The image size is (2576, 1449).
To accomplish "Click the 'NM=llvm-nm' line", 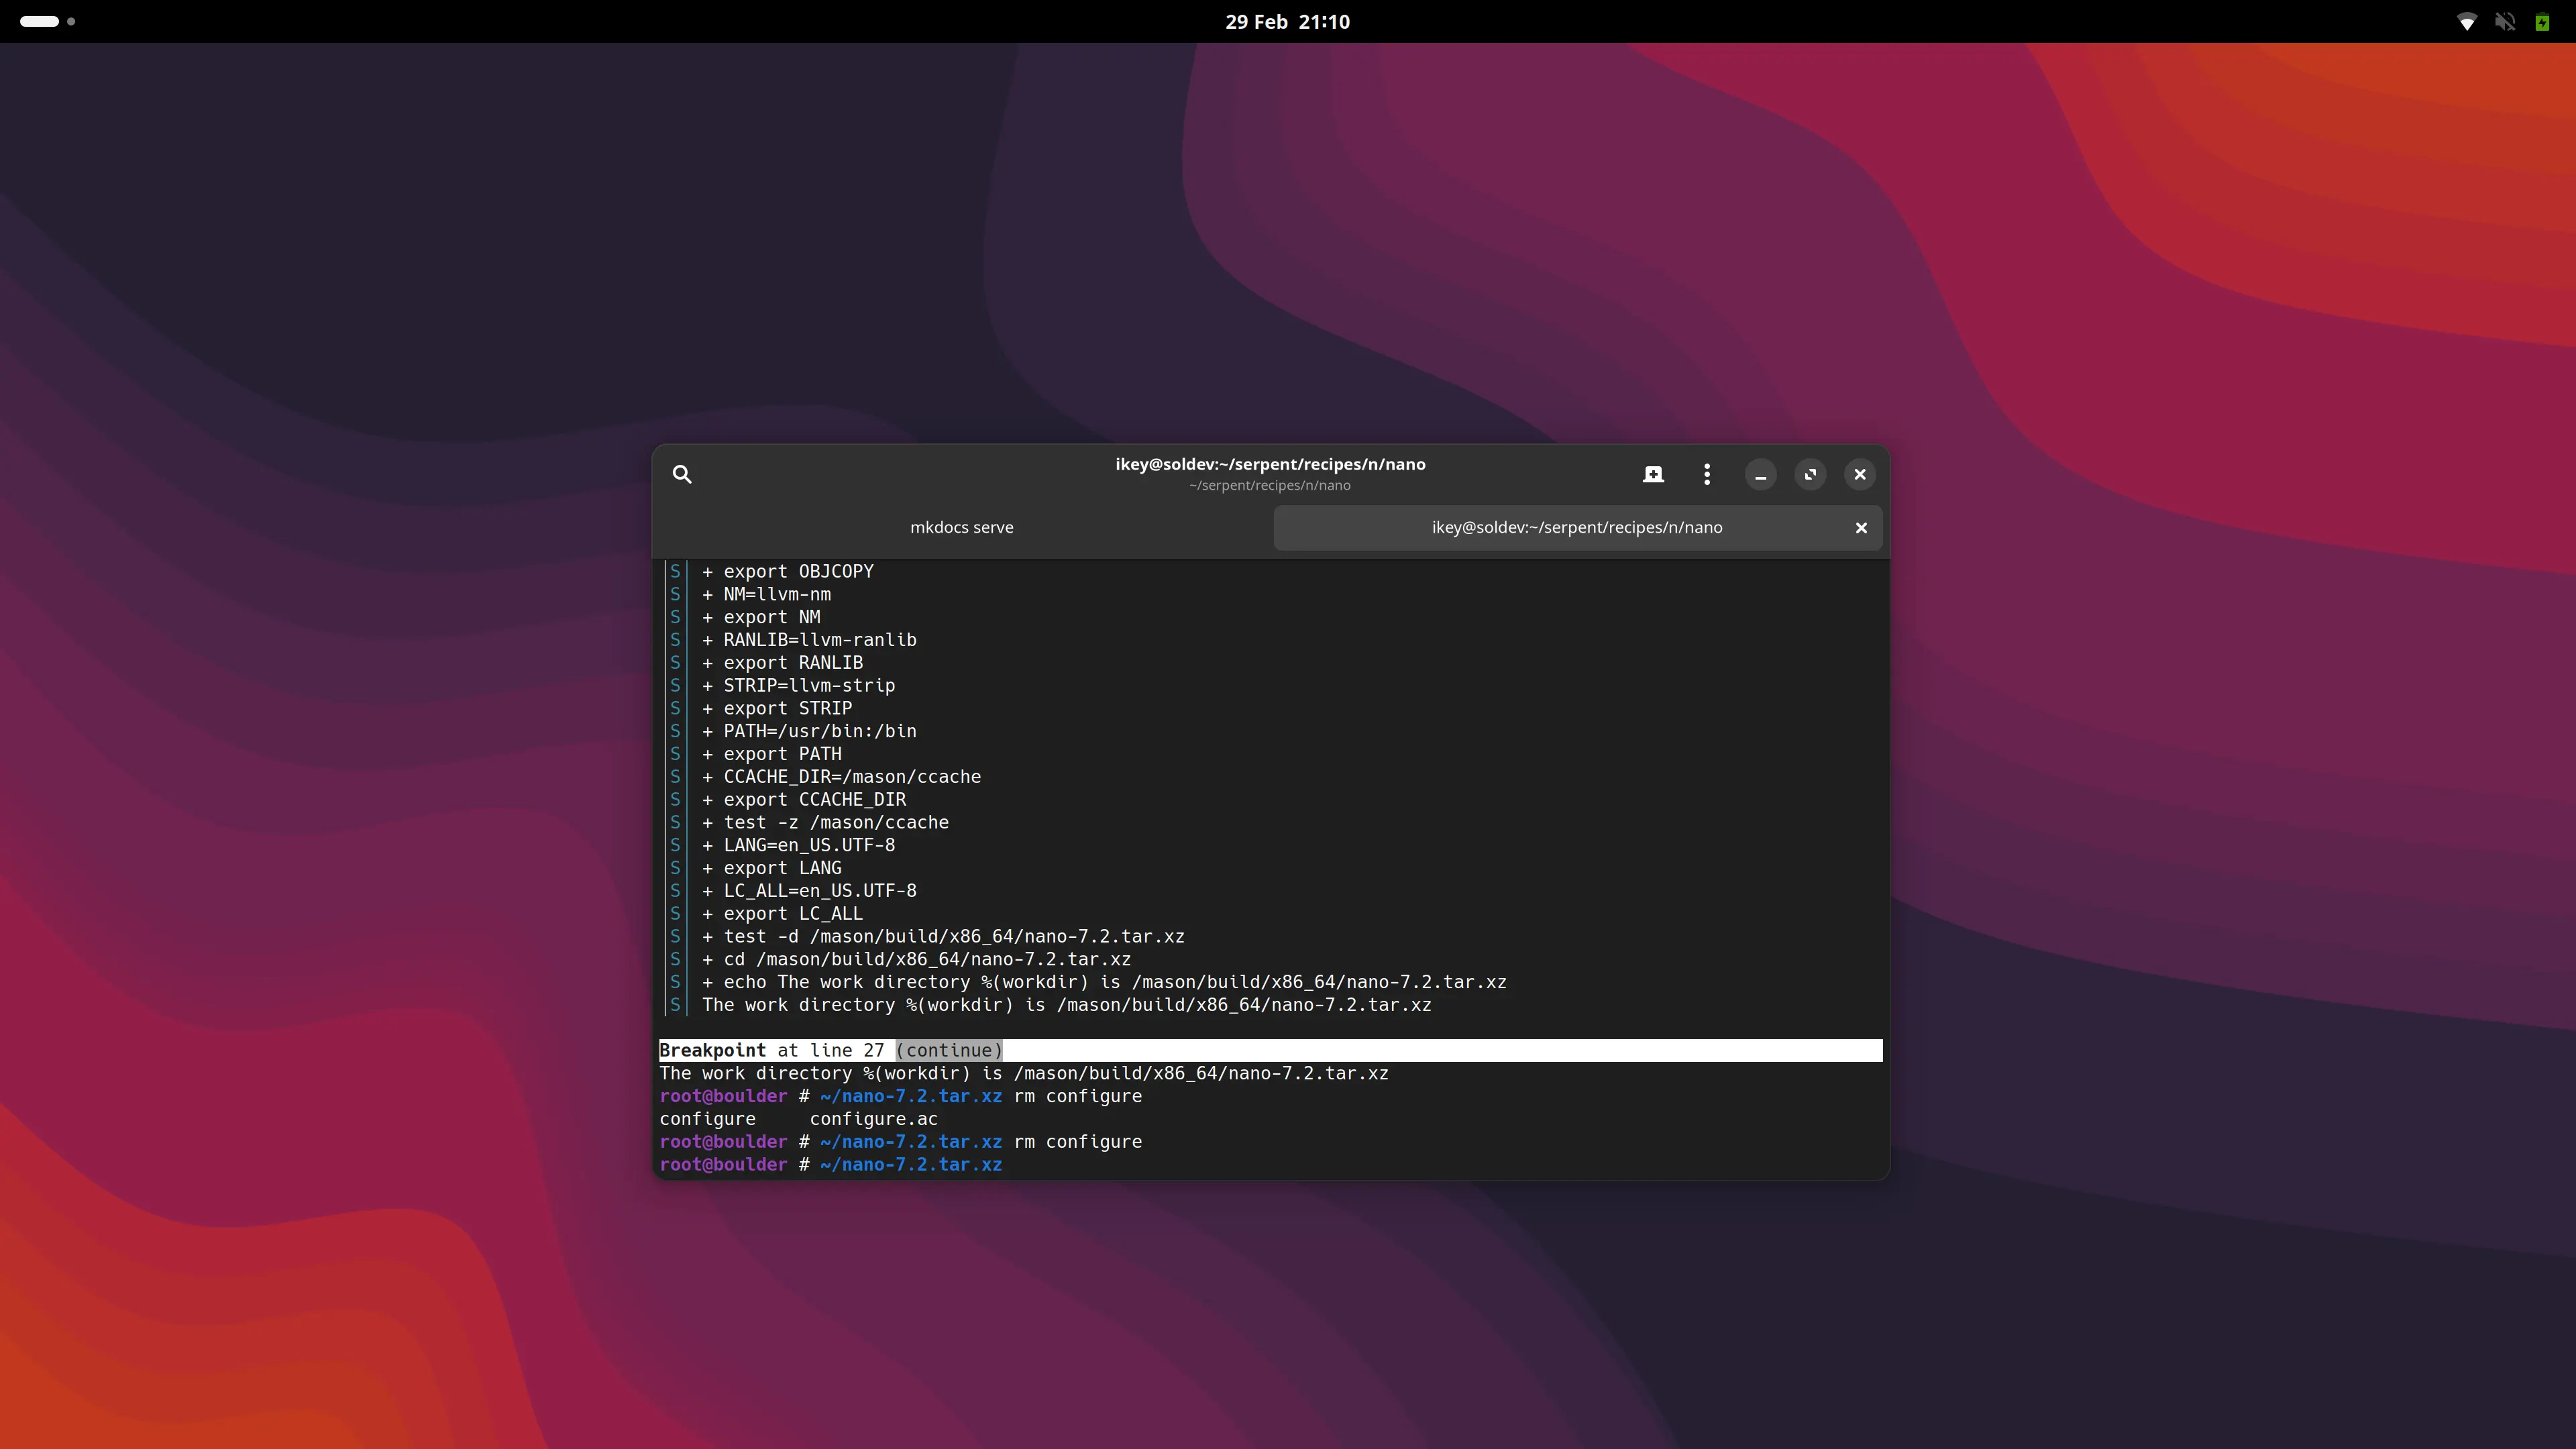I will coord(766,594).
